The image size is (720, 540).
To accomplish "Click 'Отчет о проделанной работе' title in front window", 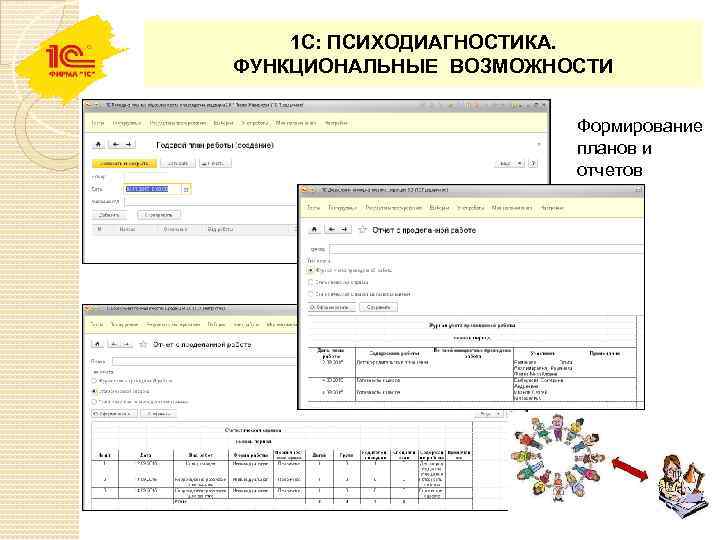I will [x=424, y=230].
